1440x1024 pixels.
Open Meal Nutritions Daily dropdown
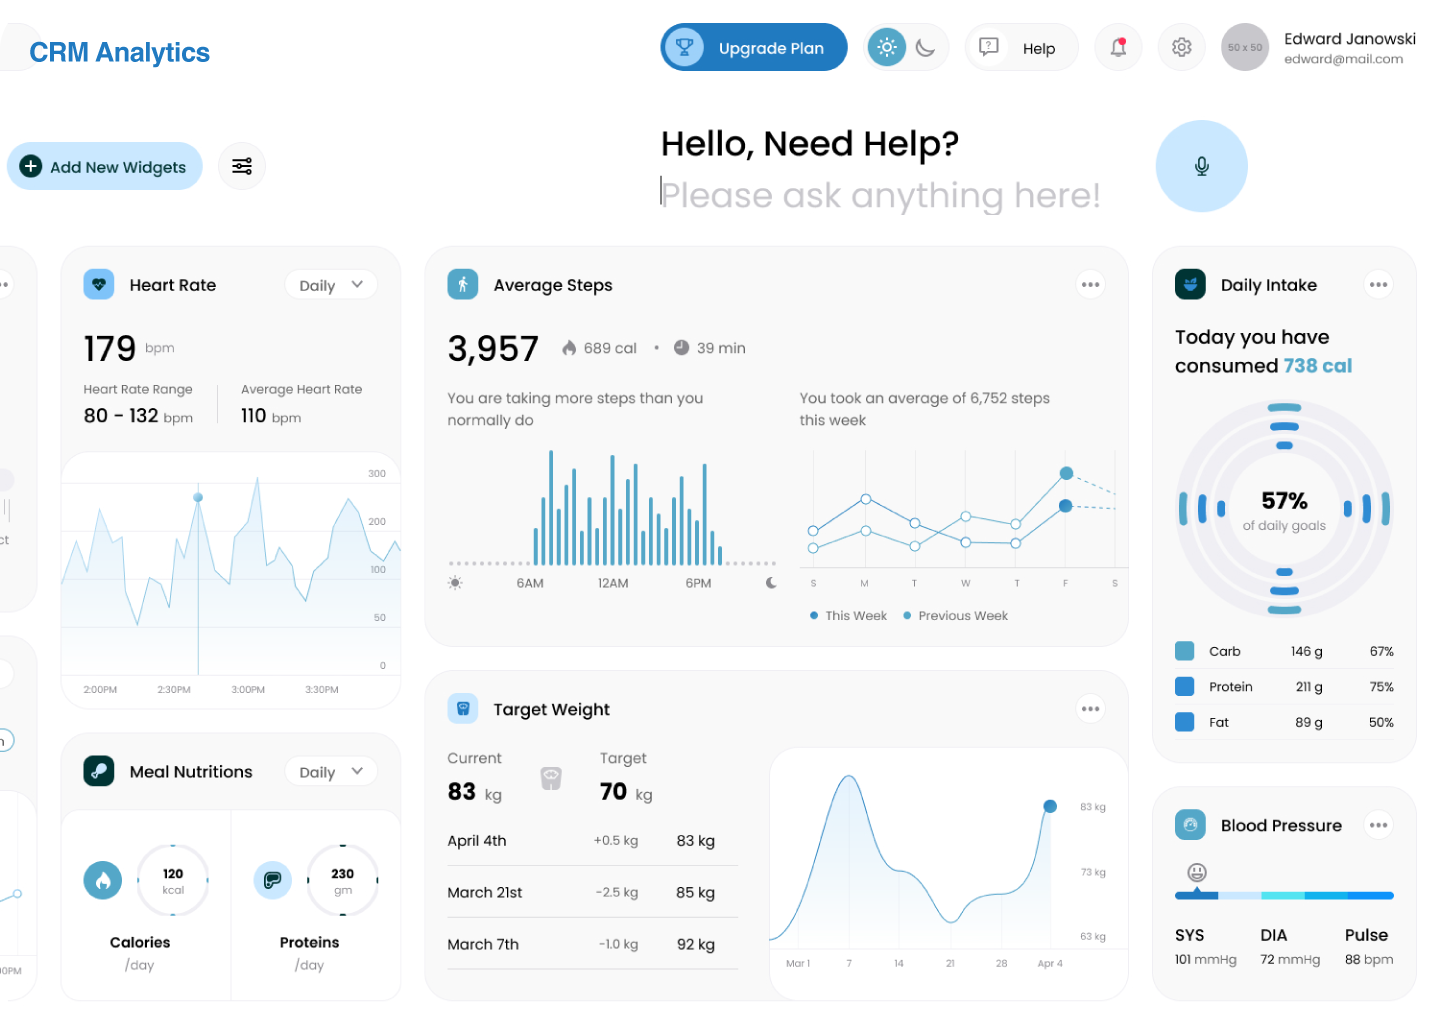331,772
